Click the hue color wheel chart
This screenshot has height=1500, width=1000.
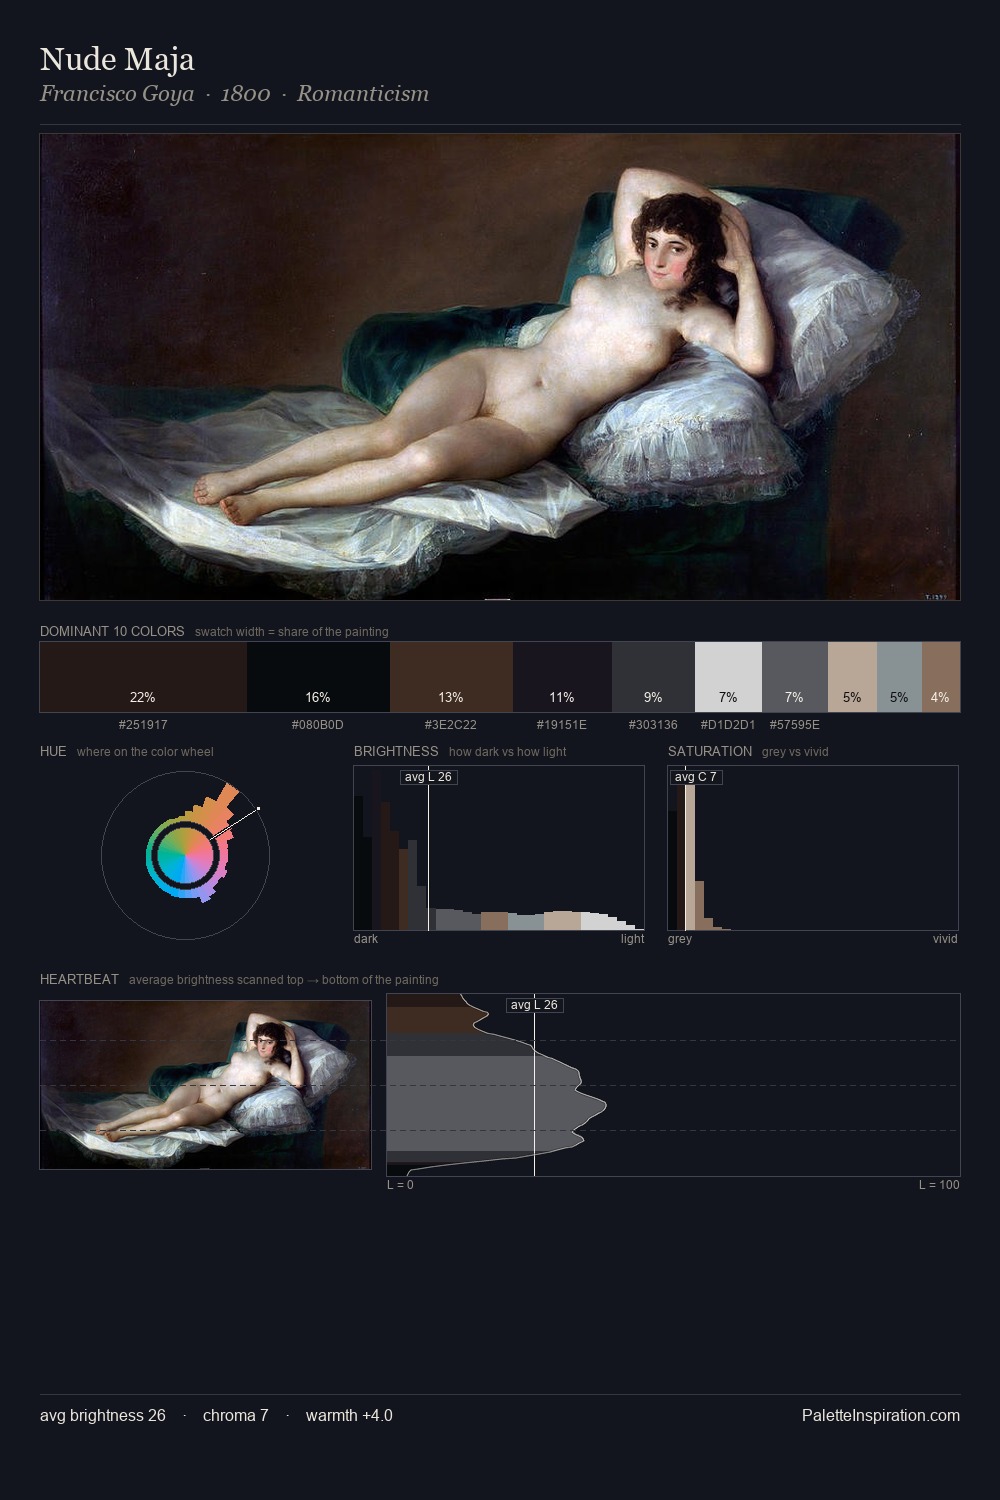[x=185, y=855]
